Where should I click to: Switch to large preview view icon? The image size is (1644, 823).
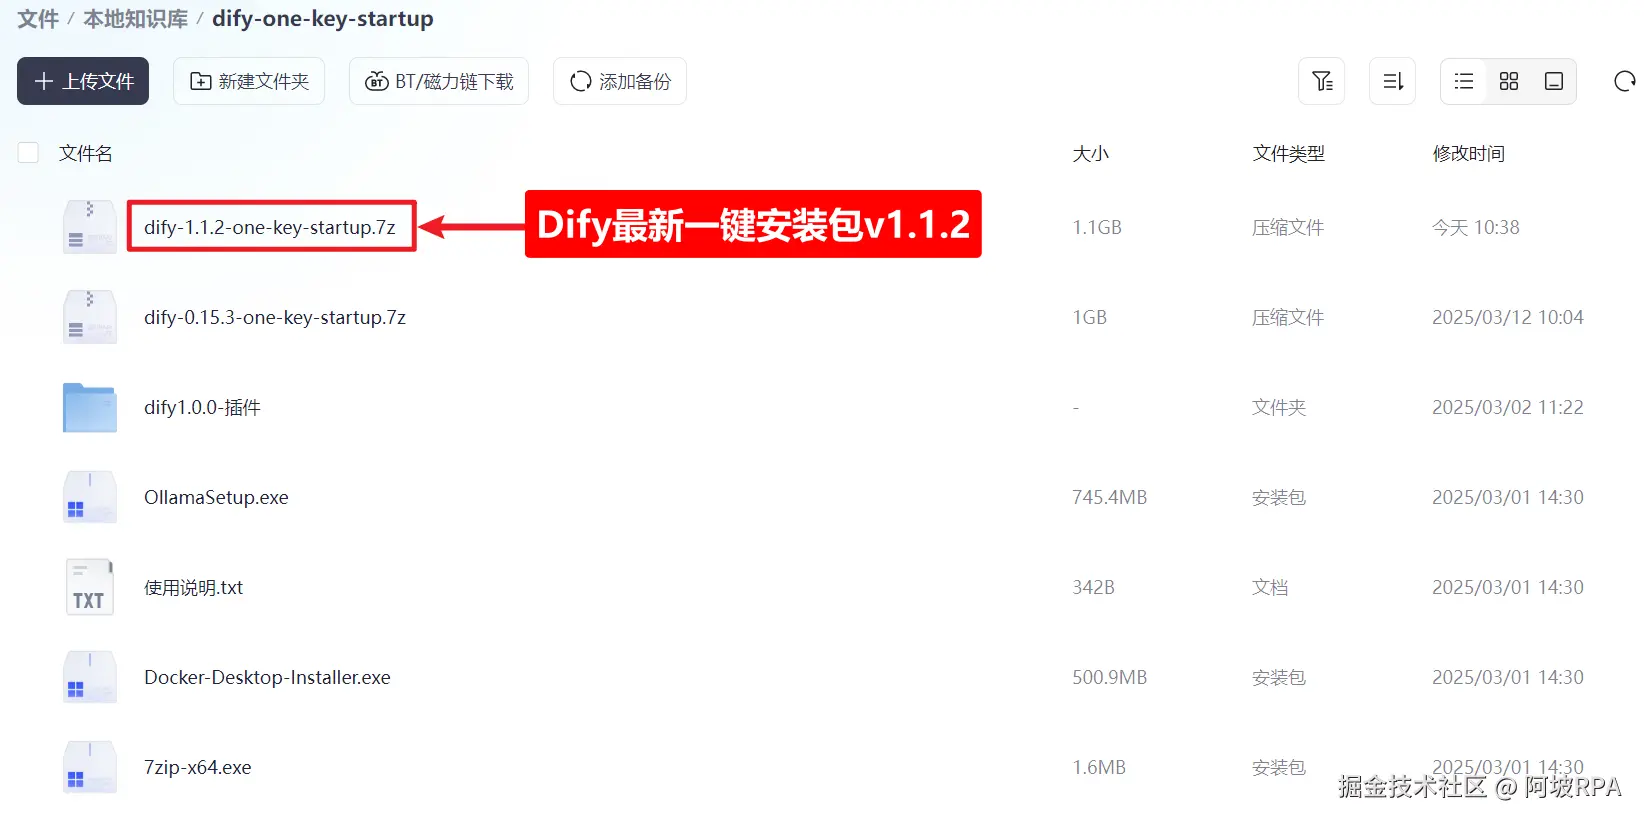point(1554,81)
